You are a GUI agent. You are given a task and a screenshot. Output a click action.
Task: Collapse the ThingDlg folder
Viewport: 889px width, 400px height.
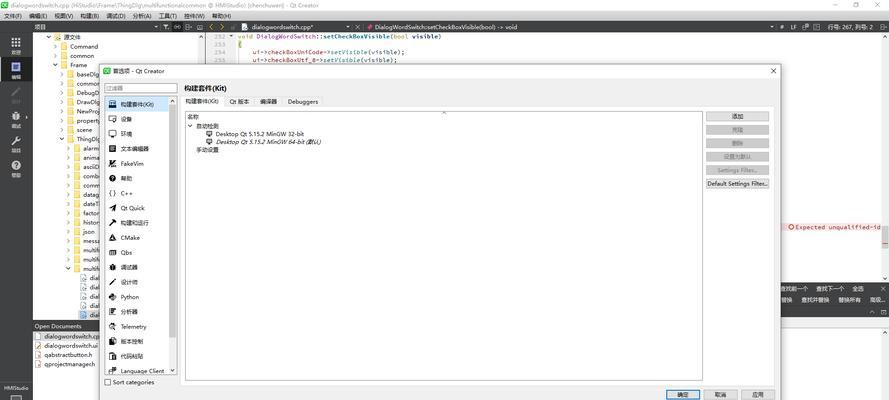(62, 139)
